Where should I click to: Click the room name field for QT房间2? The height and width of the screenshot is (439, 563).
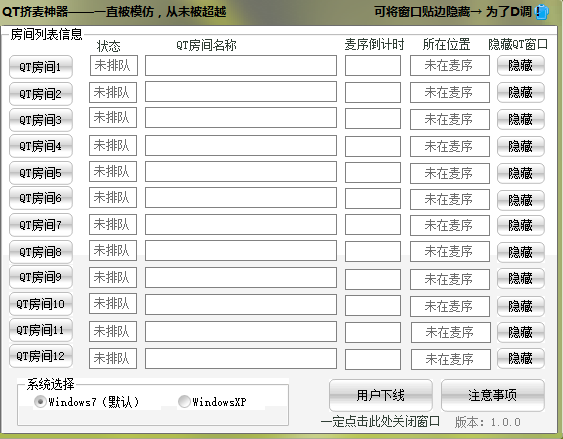point(241,92)
